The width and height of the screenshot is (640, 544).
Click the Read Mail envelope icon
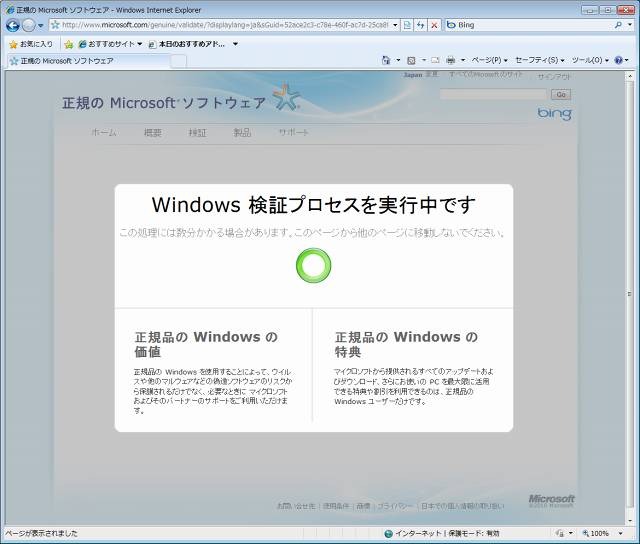[x=435, y=60]
